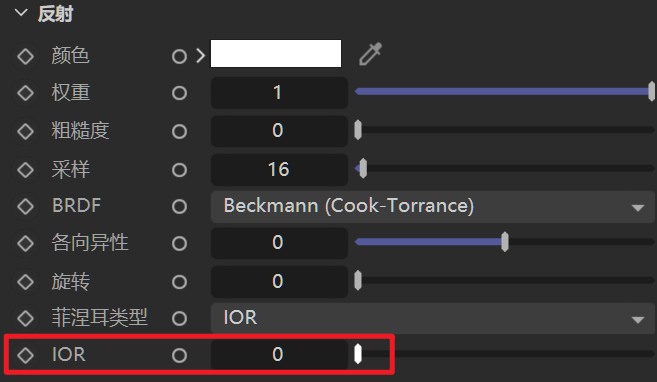Toggle the circle port next to 旋转
Screen dimensions: 657x382
click(x=179, y=282)
